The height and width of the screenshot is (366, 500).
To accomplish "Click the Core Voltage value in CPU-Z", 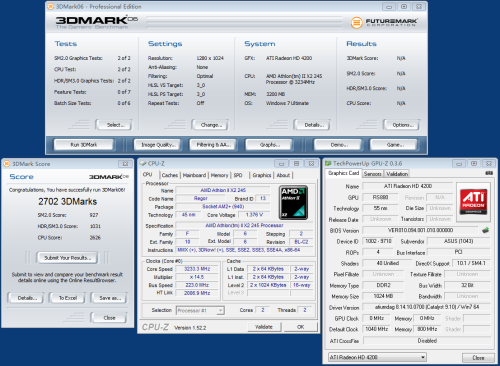I will coord(254,215).
